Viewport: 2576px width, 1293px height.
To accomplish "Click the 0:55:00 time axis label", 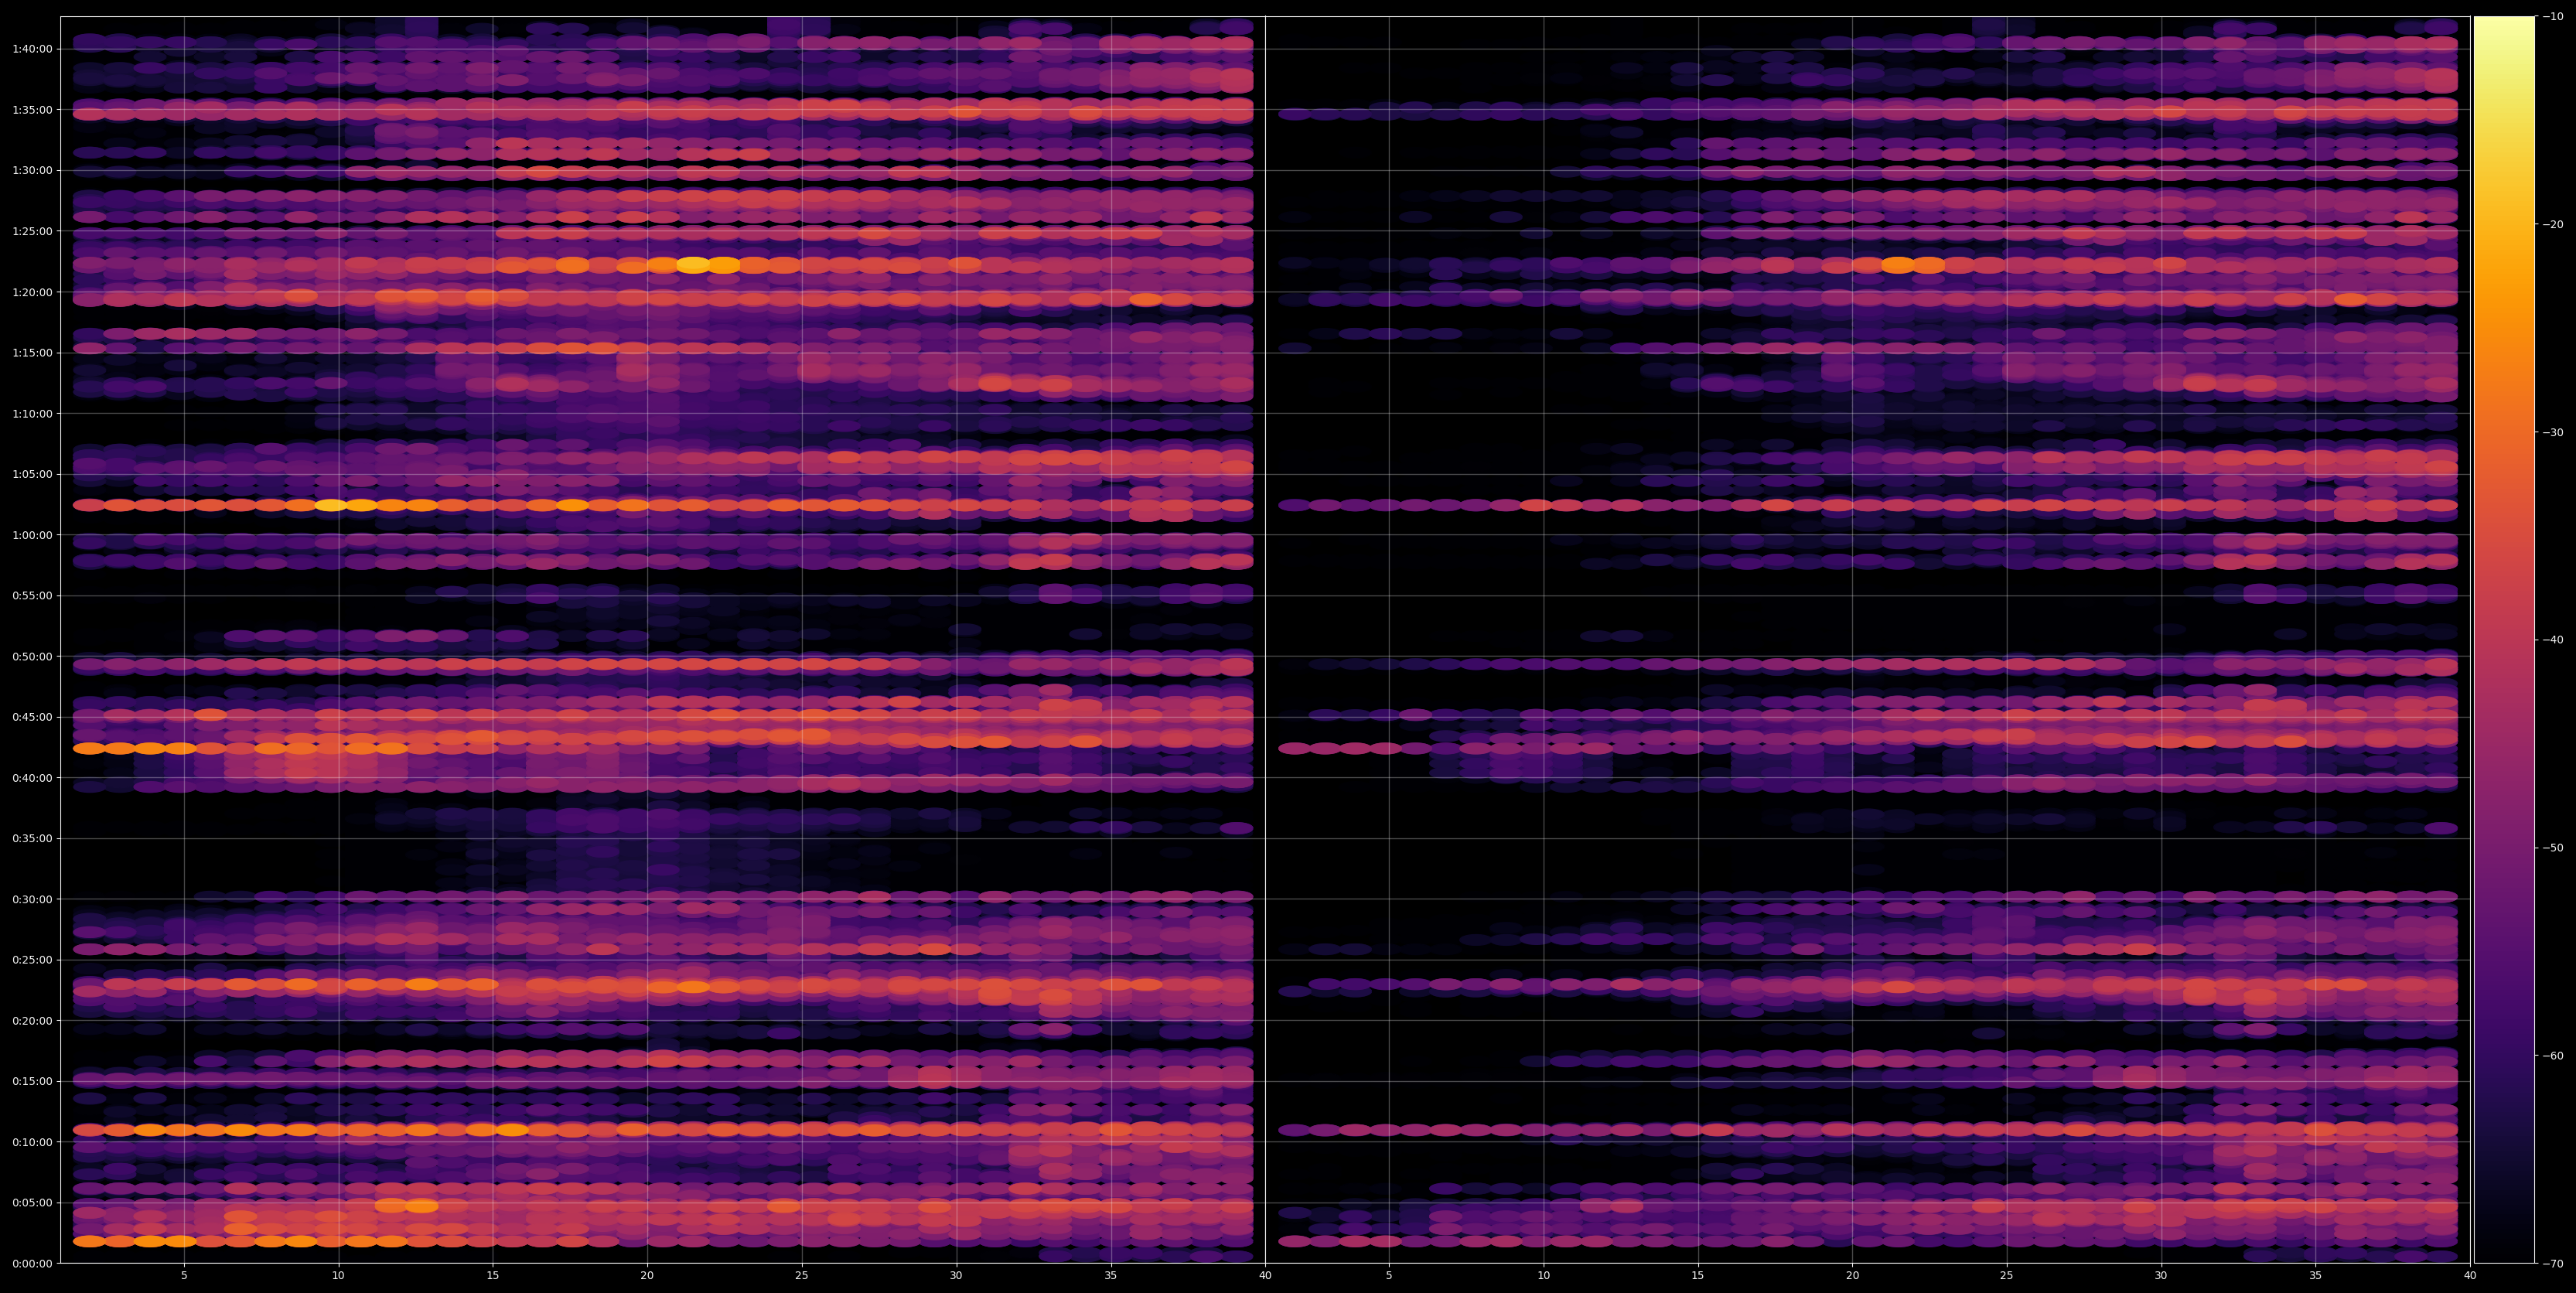I will point(32,596).
